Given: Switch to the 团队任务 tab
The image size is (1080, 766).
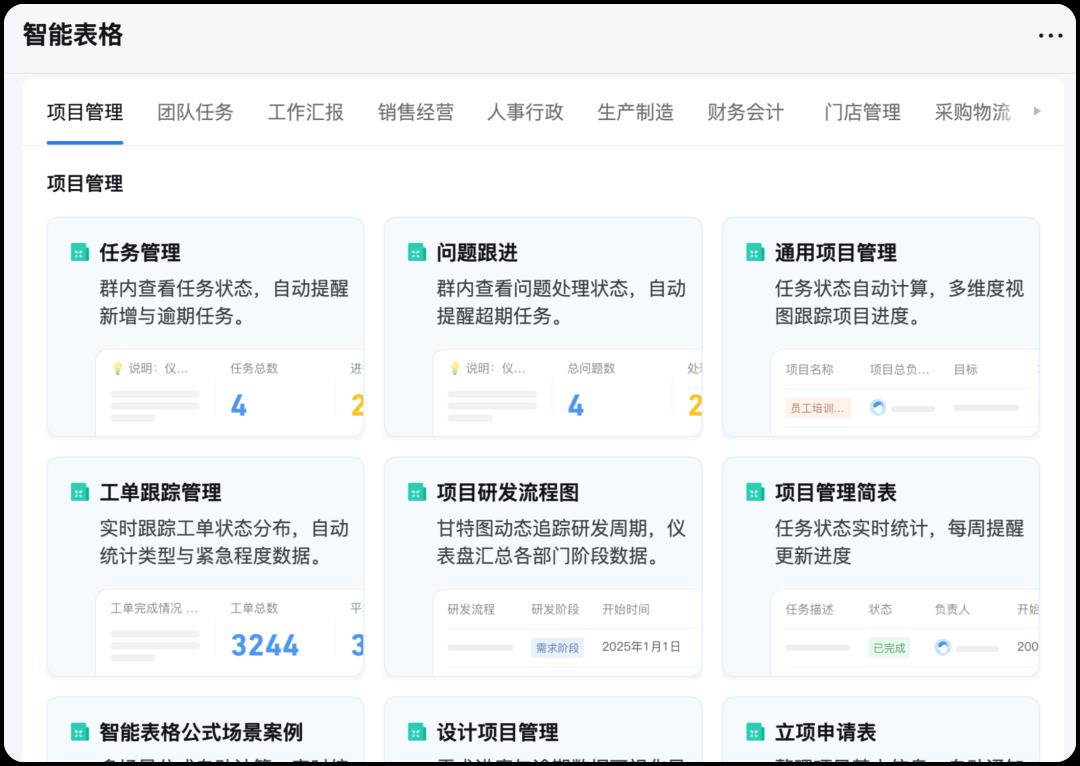Looking at the screenshot, I should 196,112.
